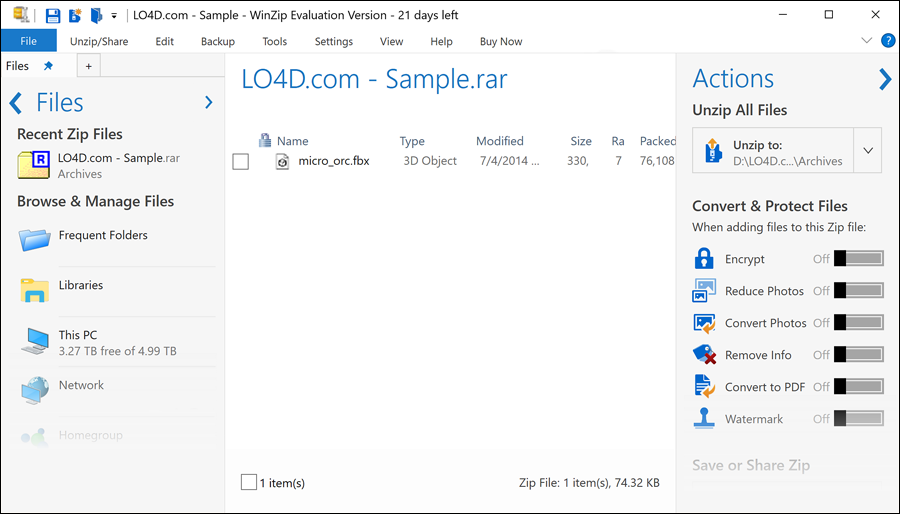
Task: Open the Edit tab
Action: pyautogui.click(x=165, y=41)
